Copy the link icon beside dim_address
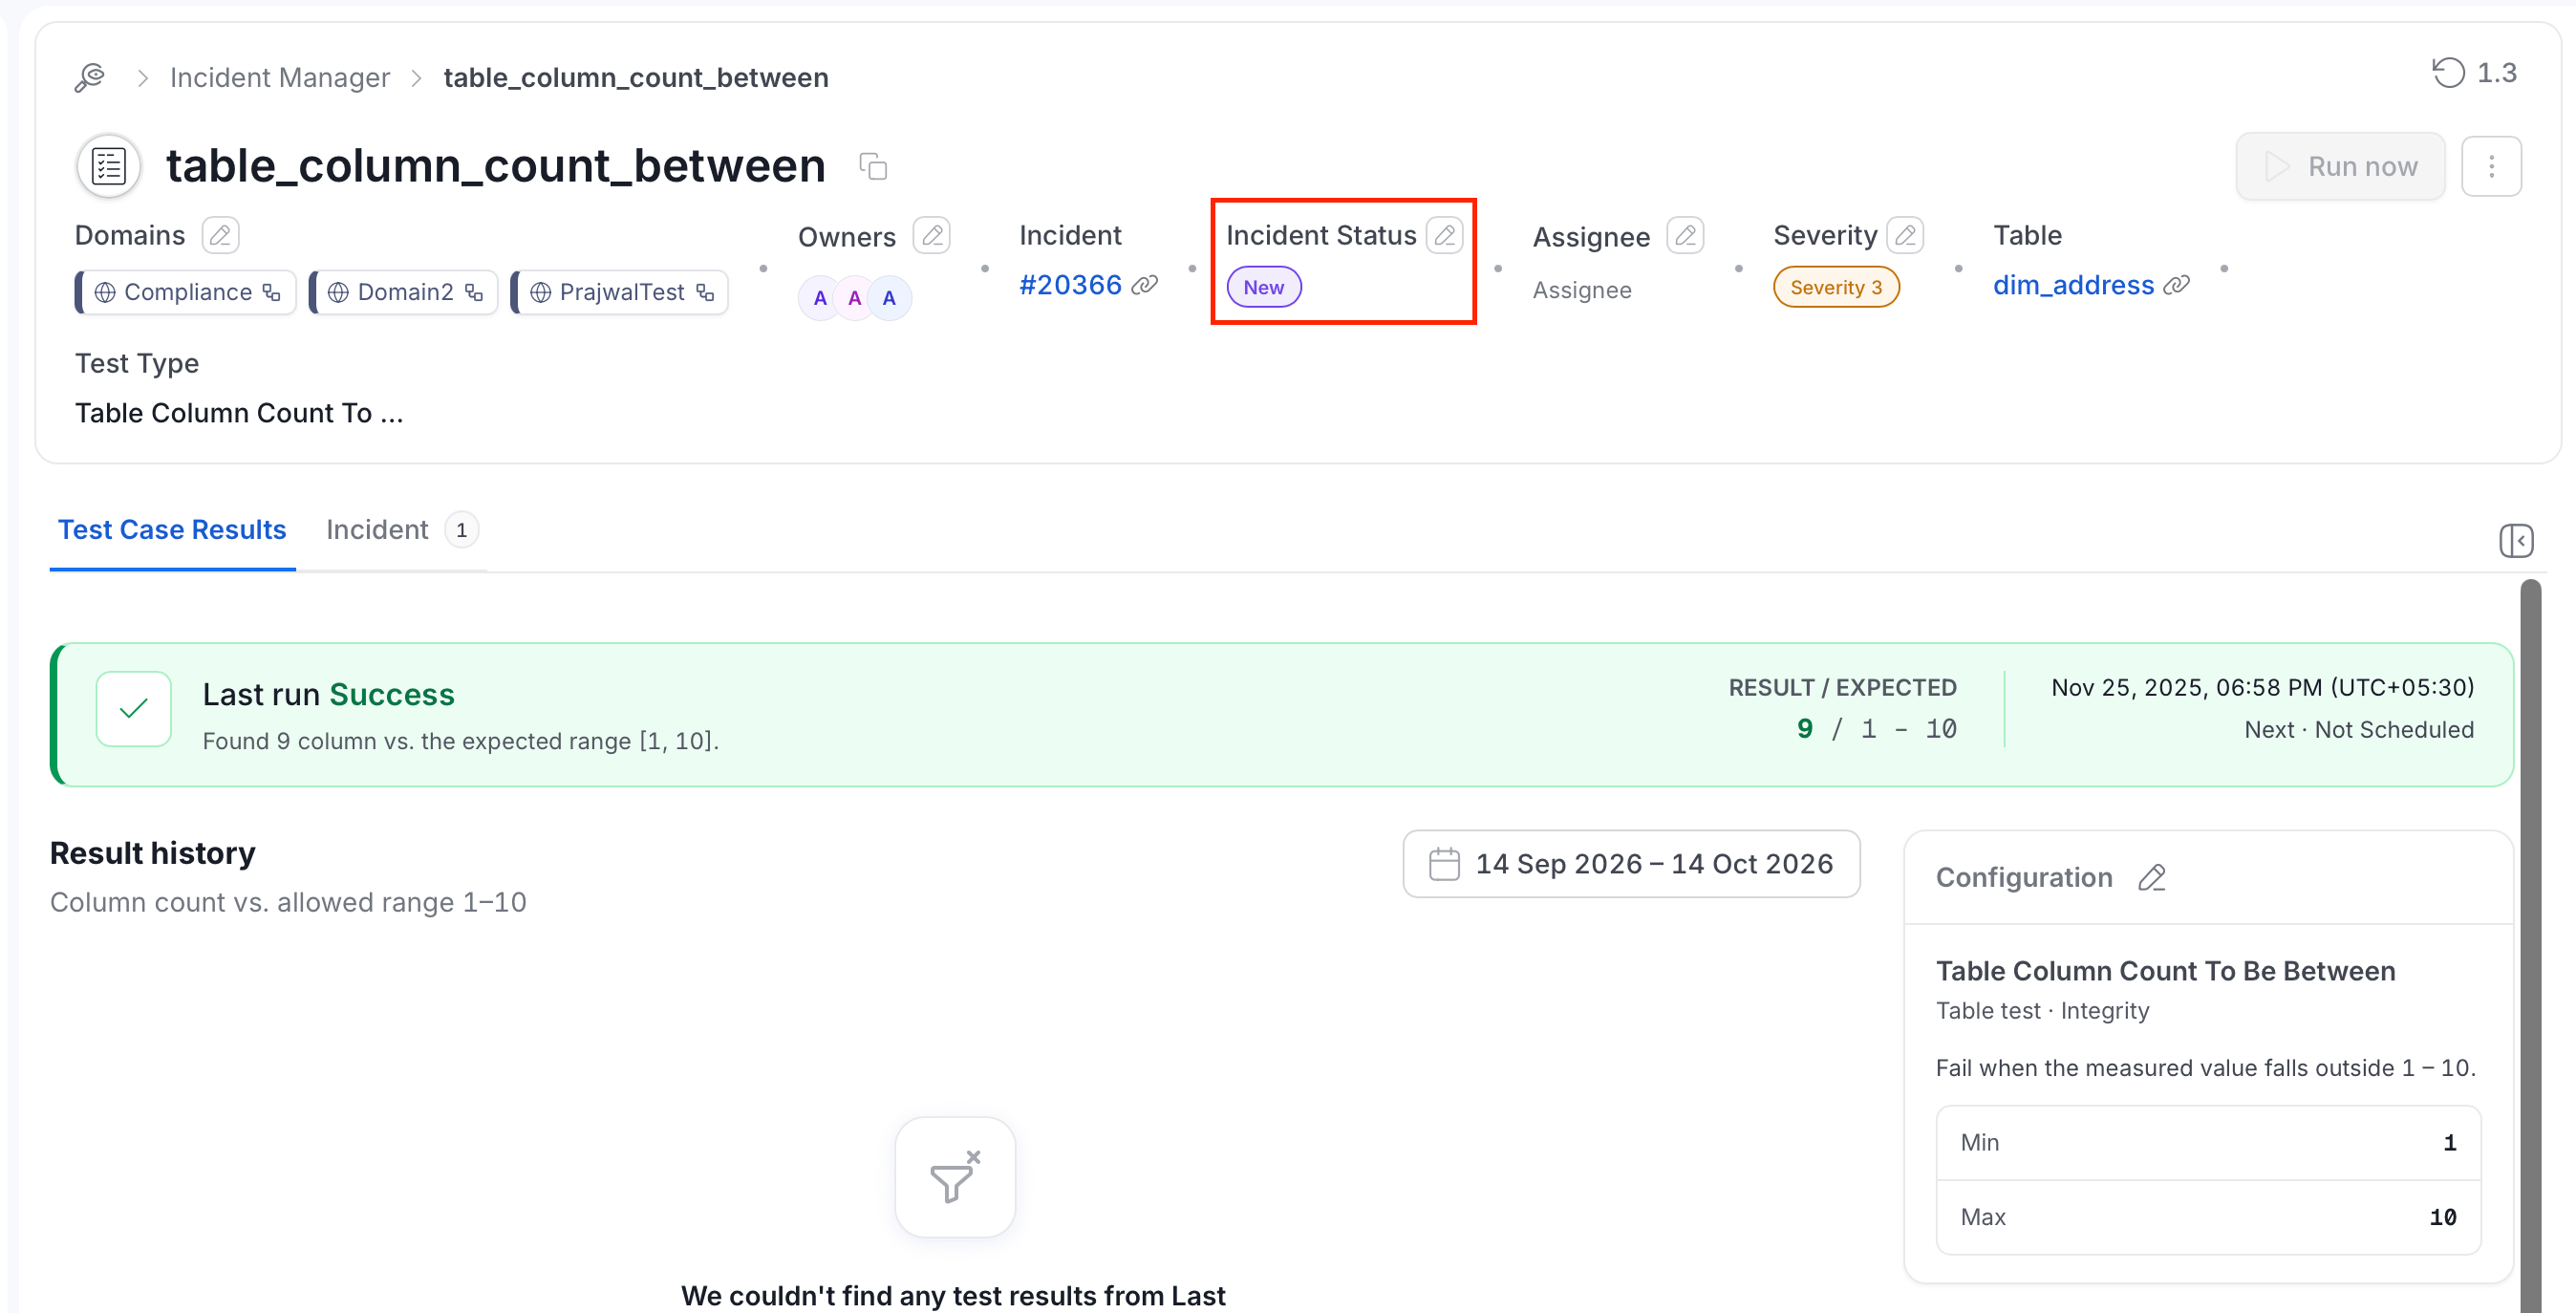The height and width of the screenshot is (1313, 2576). pyautogui.click(x=2177, y=285)
